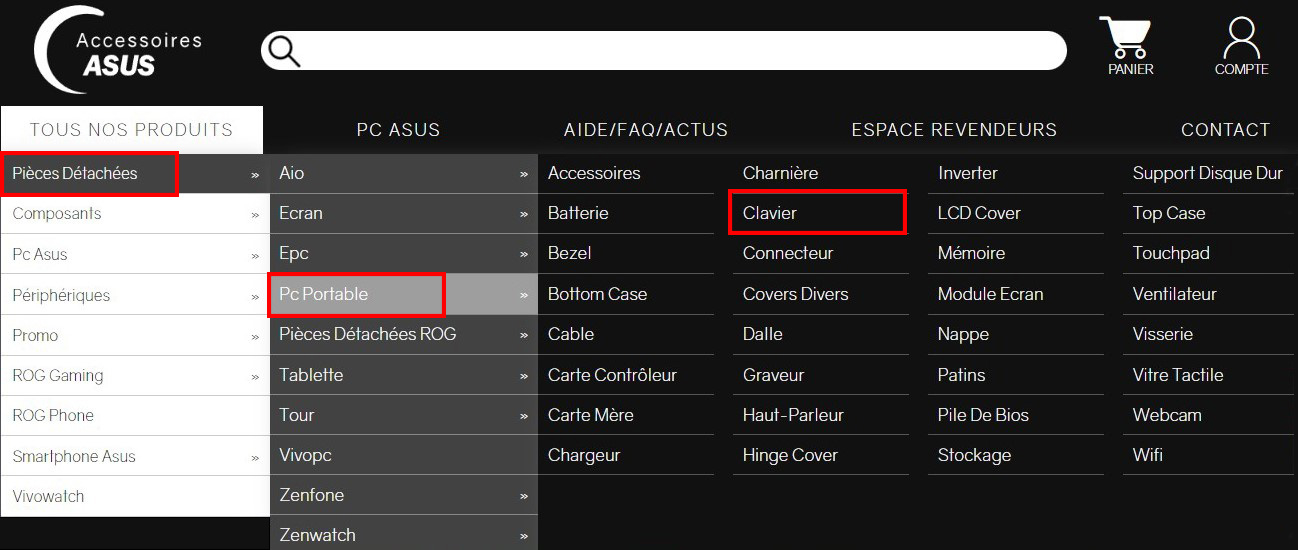Click the magnifying glass search icon
Screen dimensions: 1298x550
pyautogui.click(x=285, y=51)
